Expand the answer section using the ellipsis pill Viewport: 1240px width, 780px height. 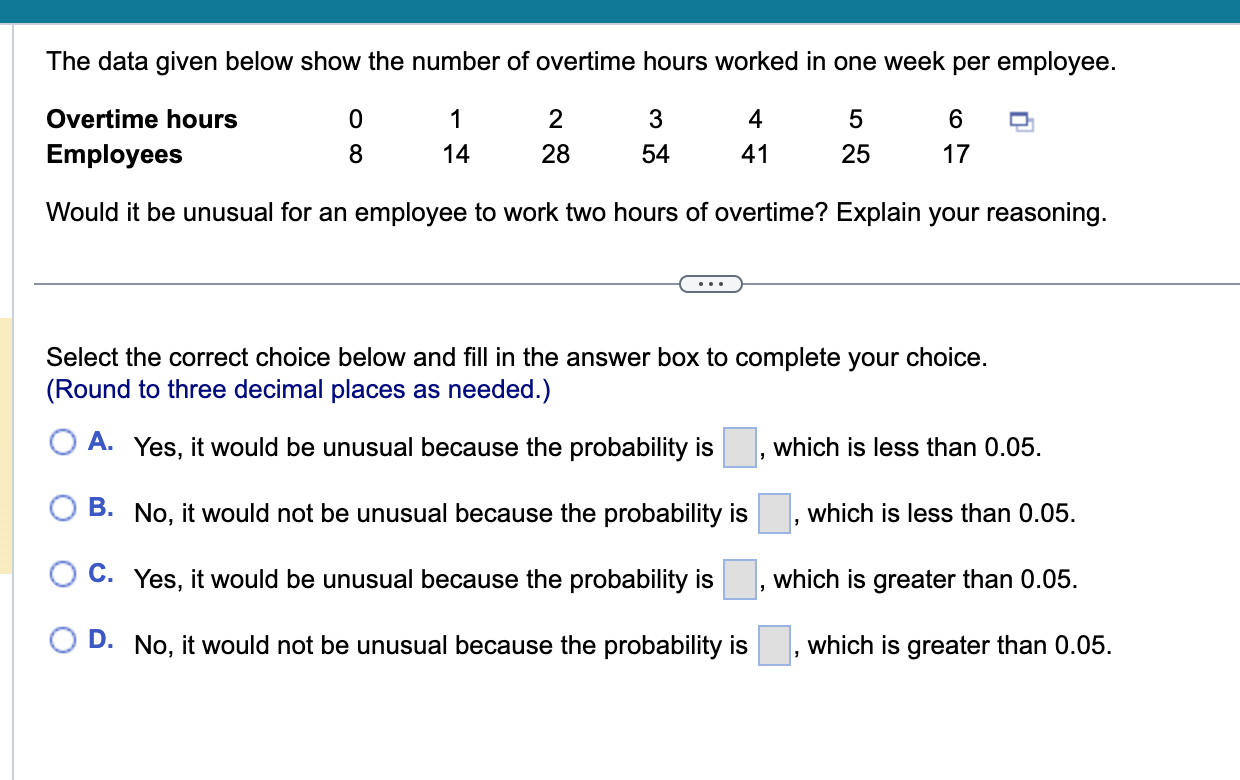tap(711, 284)
